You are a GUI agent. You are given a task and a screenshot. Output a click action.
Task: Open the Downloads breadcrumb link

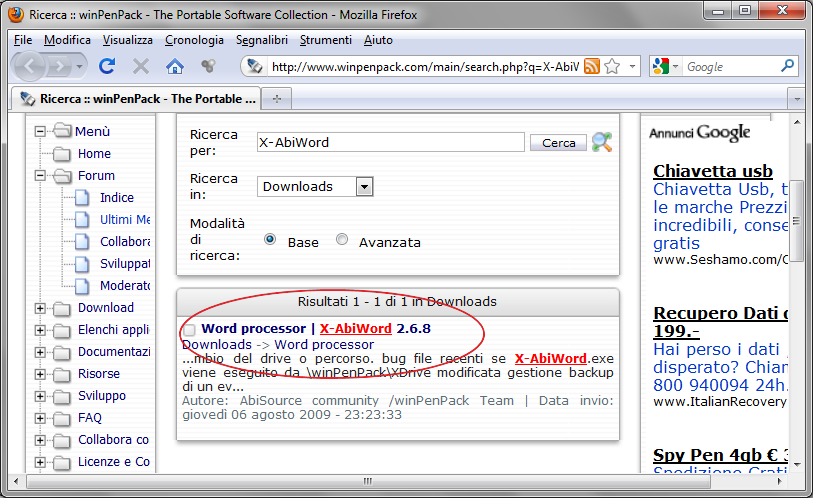pyautogui.click(x=217, y=344)
